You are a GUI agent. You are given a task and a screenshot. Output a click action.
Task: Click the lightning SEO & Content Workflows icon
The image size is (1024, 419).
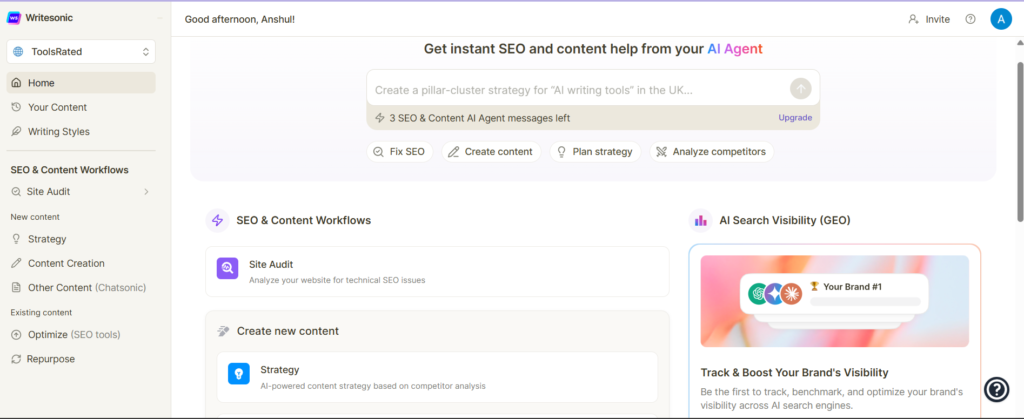[217, 221]
